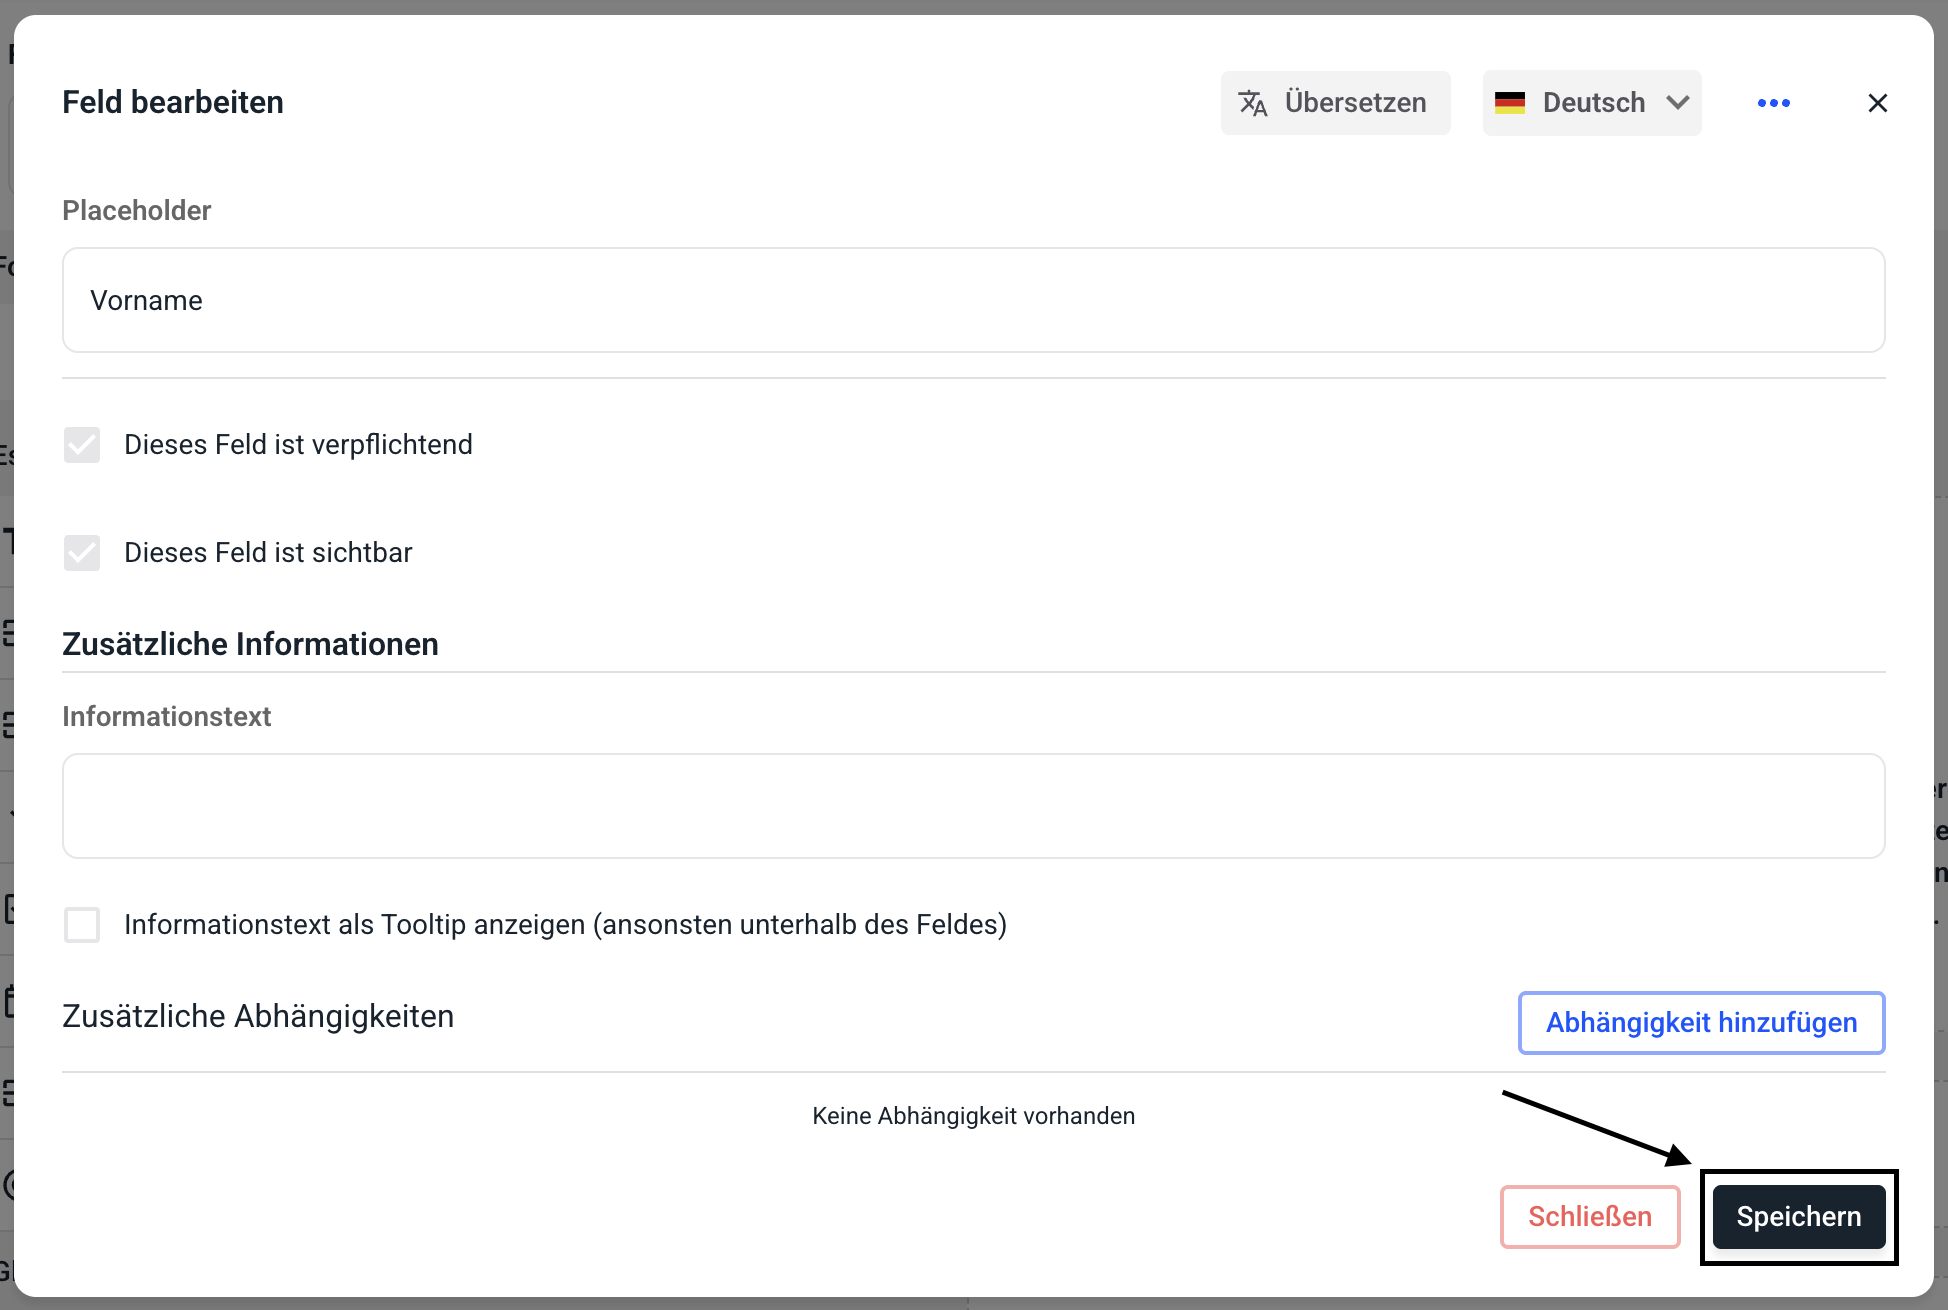Click the translate icon inside Übersetzen button
The width and height of the screenshot is (1948, 1310).
click(x=1252, y=103)
